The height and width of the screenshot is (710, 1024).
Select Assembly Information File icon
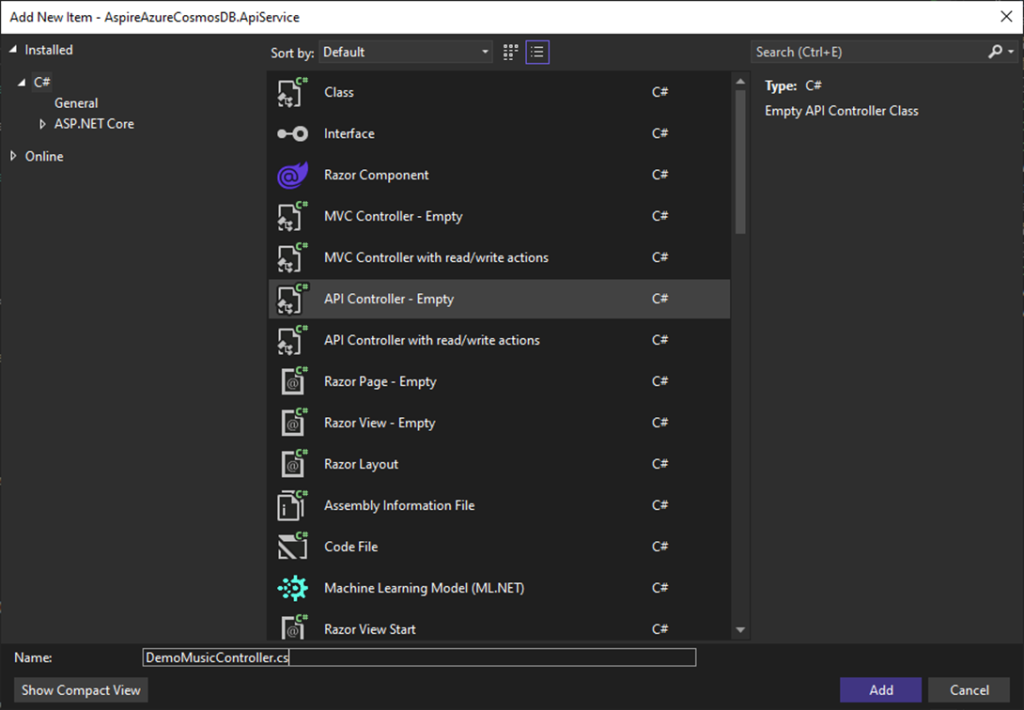pos(292,506)
